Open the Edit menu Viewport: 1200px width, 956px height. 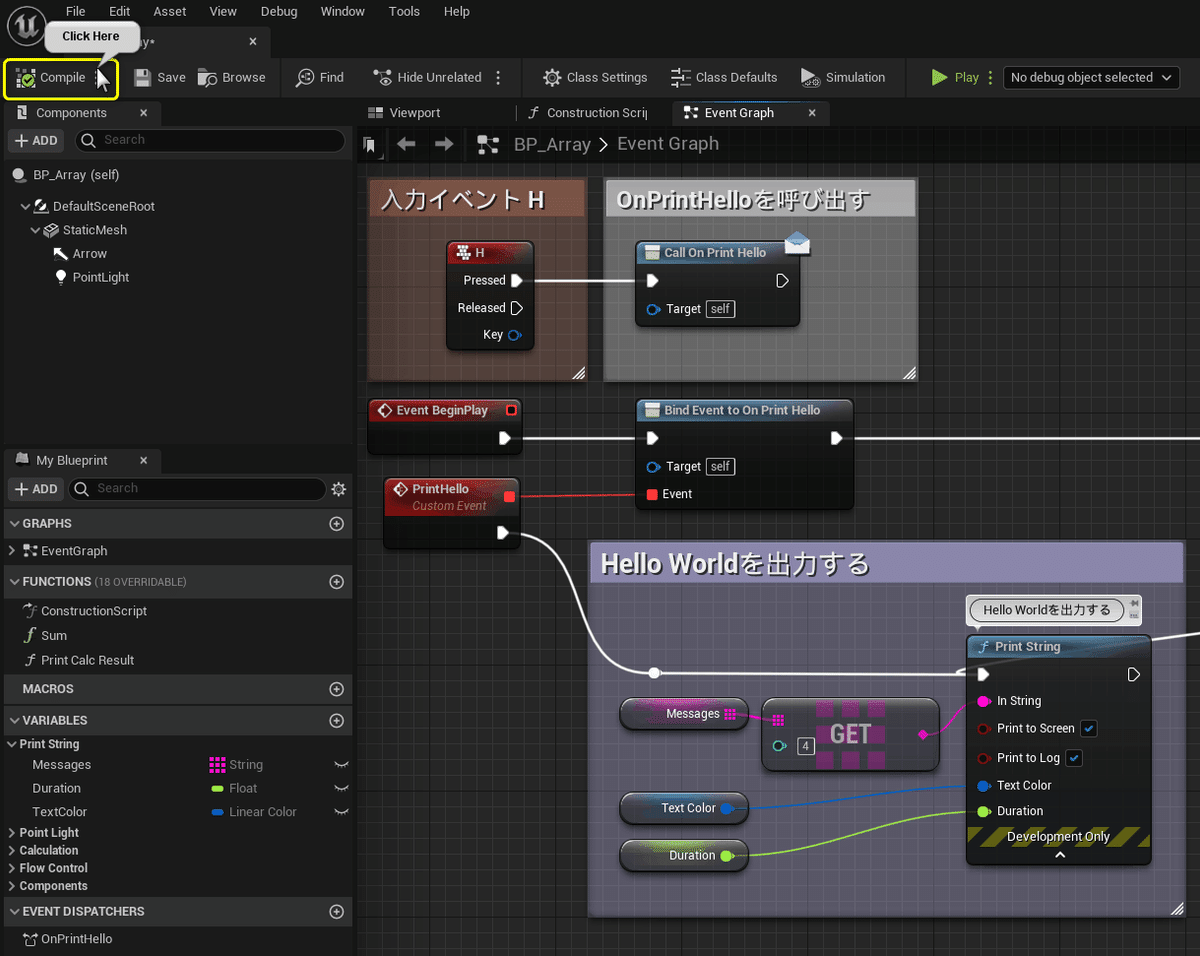(120, 12)
